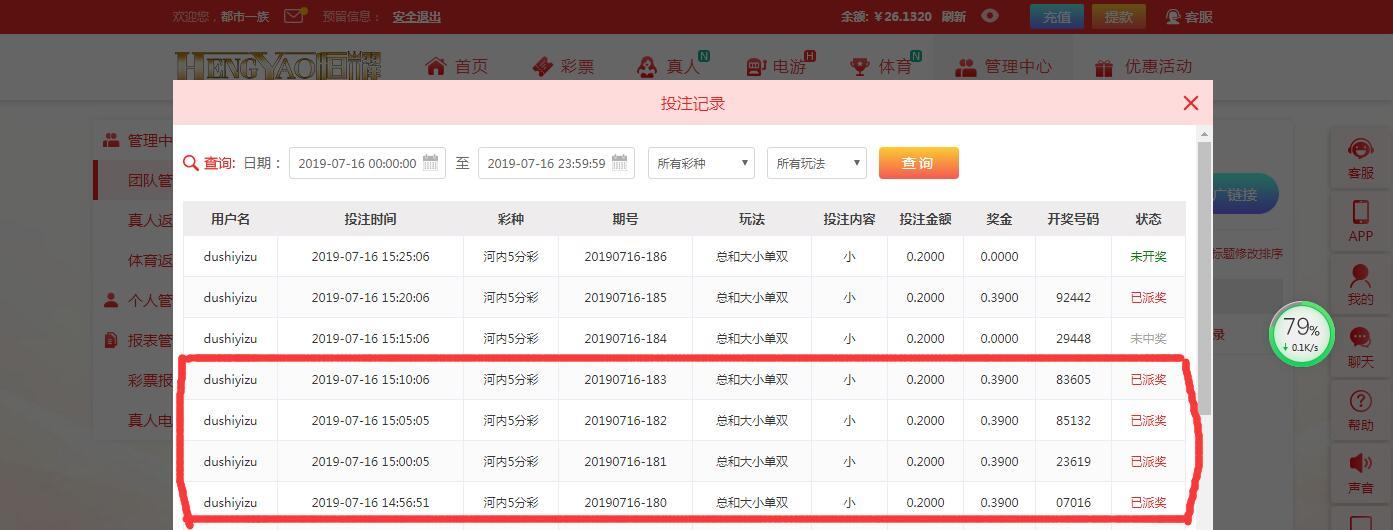Expand the 所有玩法 dropdown
Image resolution: width=1393 pixels, height=530 pixels.
[x=816, y=163]
